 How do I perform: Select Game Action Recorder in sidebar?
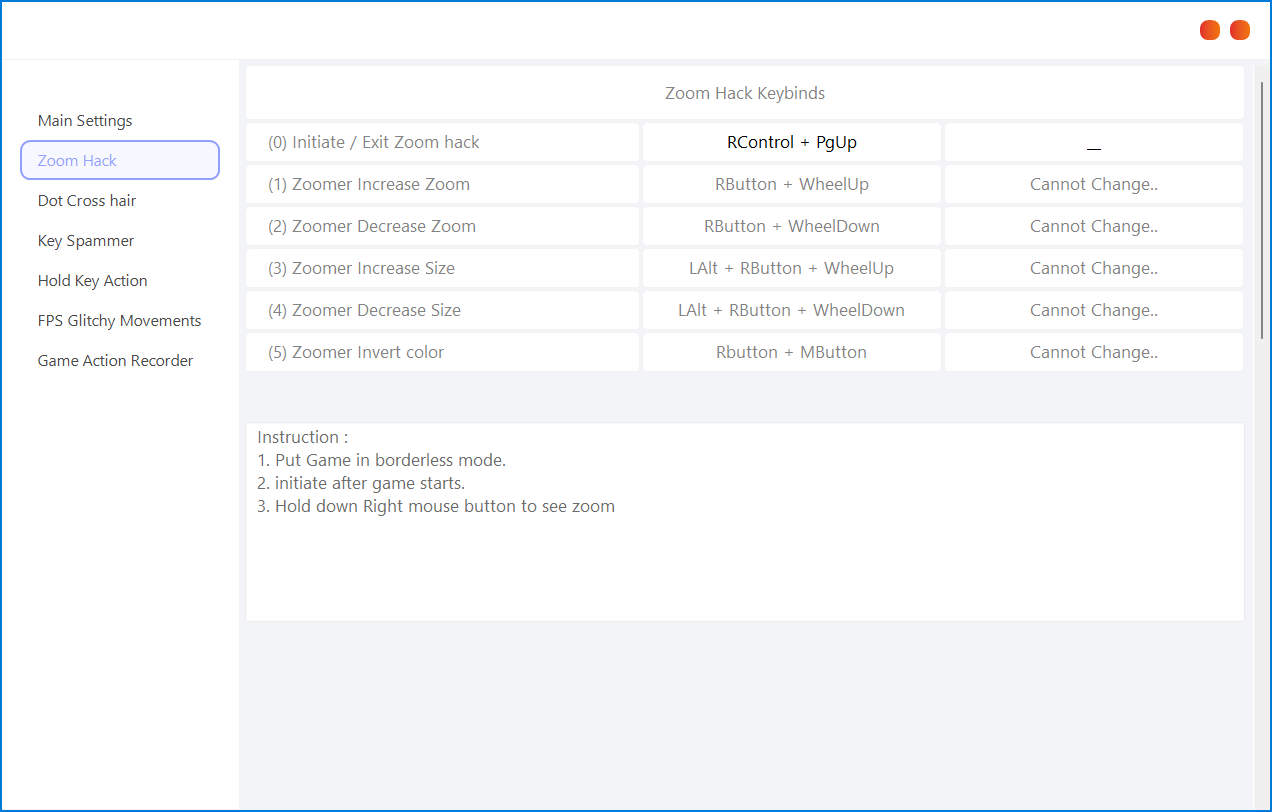coord(115,361)
